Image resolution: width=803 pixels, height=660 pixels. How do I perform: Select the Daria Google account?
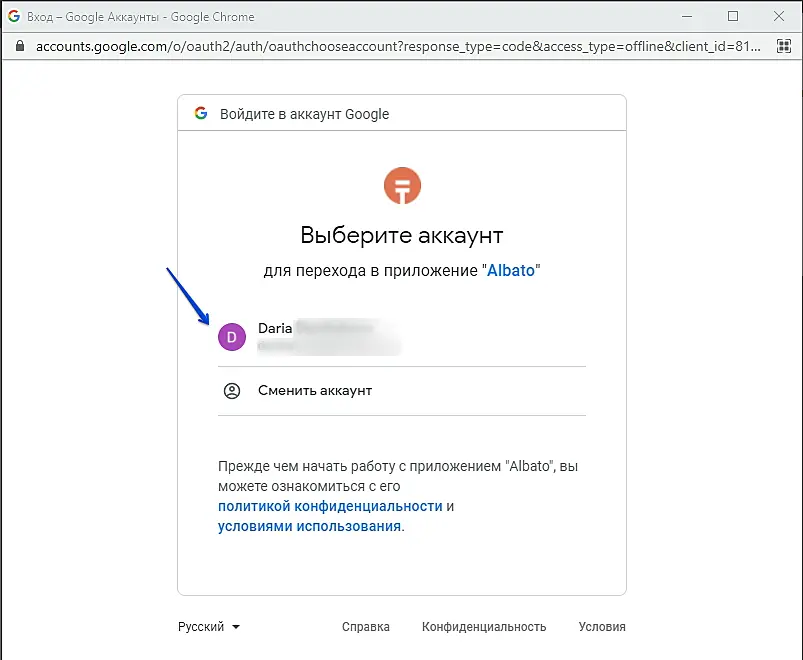point(402,337)
